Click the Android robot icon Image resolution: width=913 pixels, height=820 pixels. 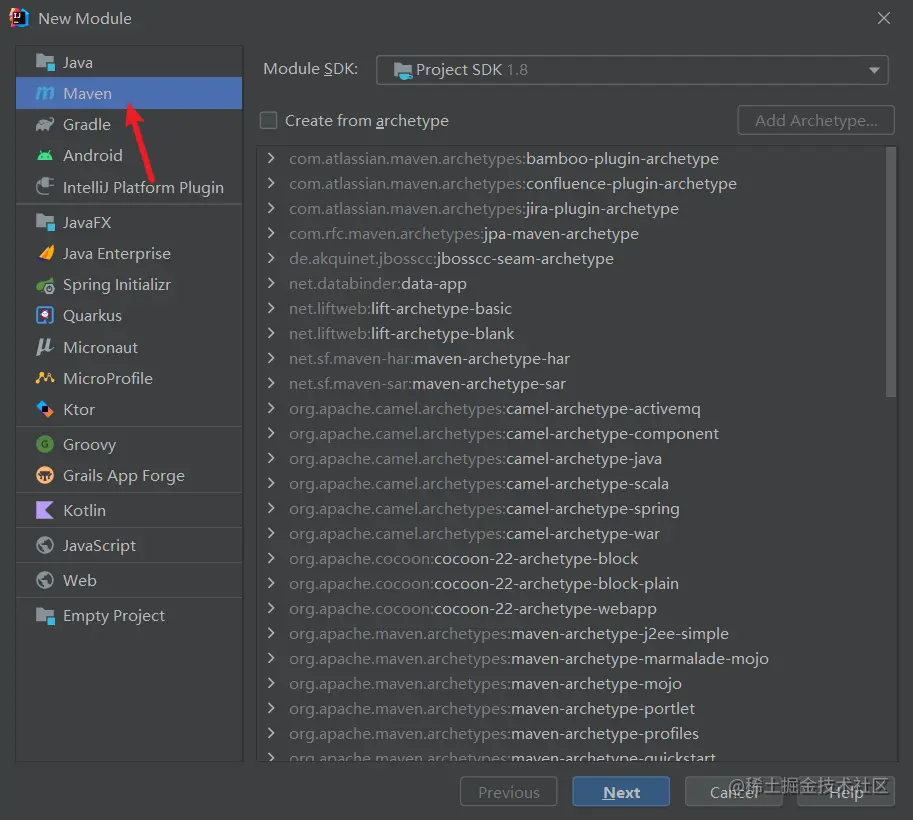tap(45, 155)
